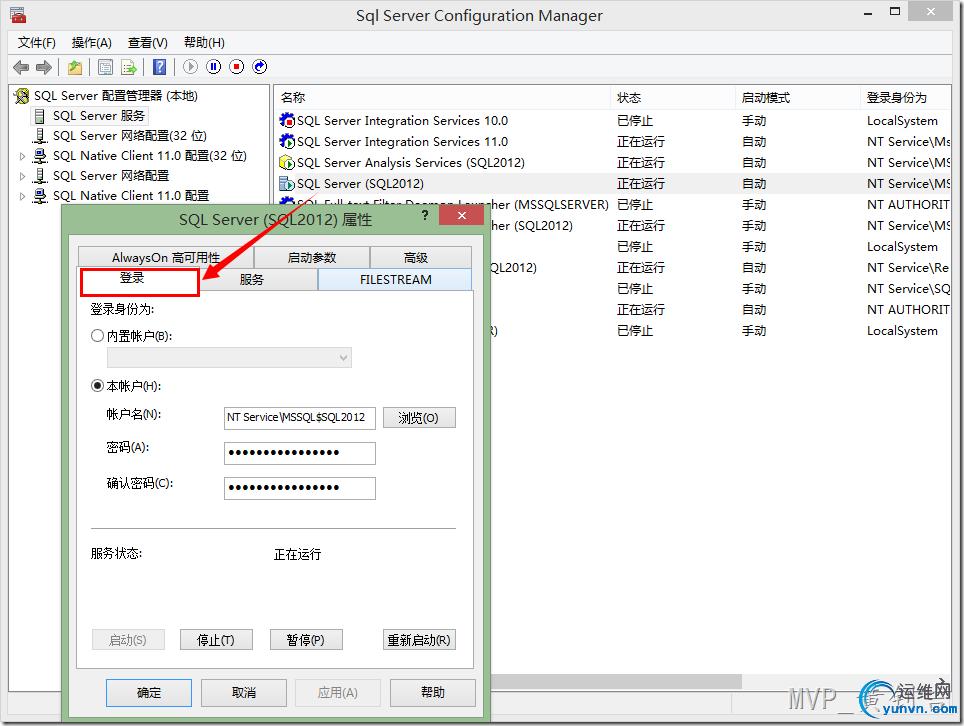Screen dimensions: 964x726
Task: Click the 帮助 button in the dialog
Action: 433,693
